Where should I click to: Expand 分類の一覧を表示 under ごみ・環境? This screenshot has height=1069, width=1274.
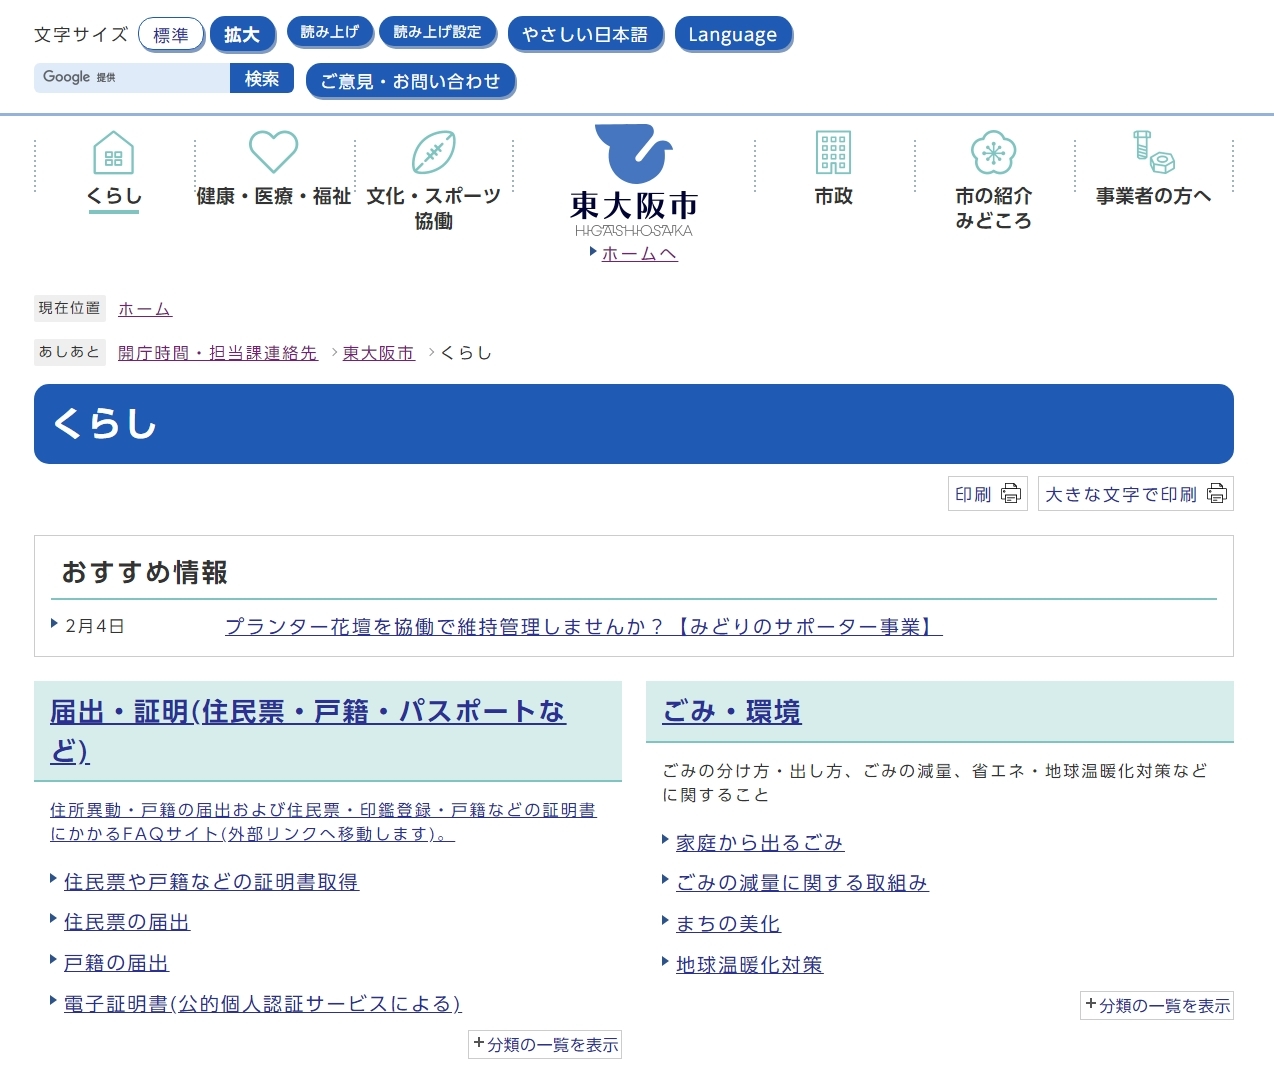pyautogui.click(x=1157, y=1005)
